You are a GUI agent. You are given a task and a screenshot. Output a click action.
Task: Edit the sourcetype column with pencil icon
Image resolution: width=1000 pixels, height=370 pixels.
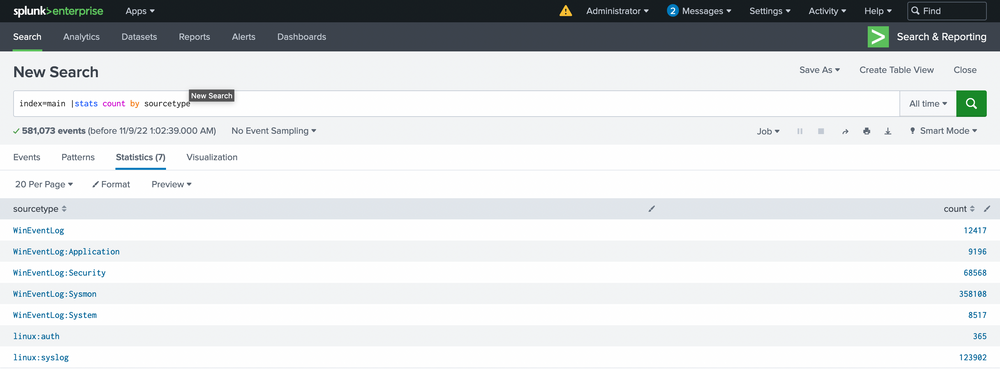651,209
